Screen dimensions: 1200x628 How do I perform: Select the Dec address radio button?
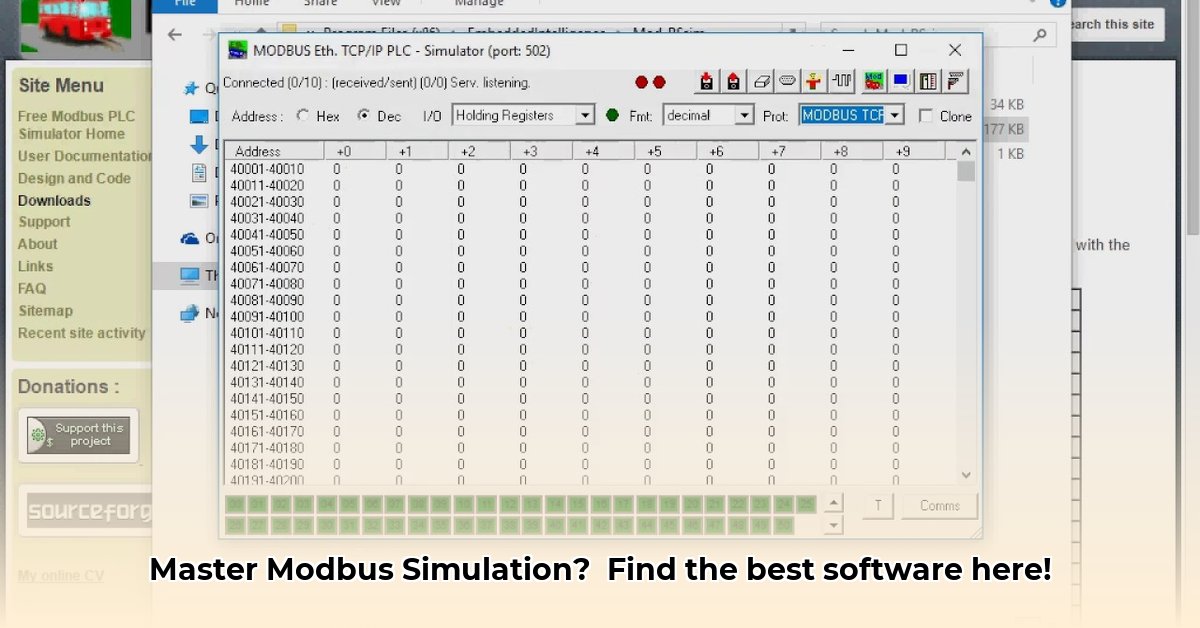(x=364, y=116)
